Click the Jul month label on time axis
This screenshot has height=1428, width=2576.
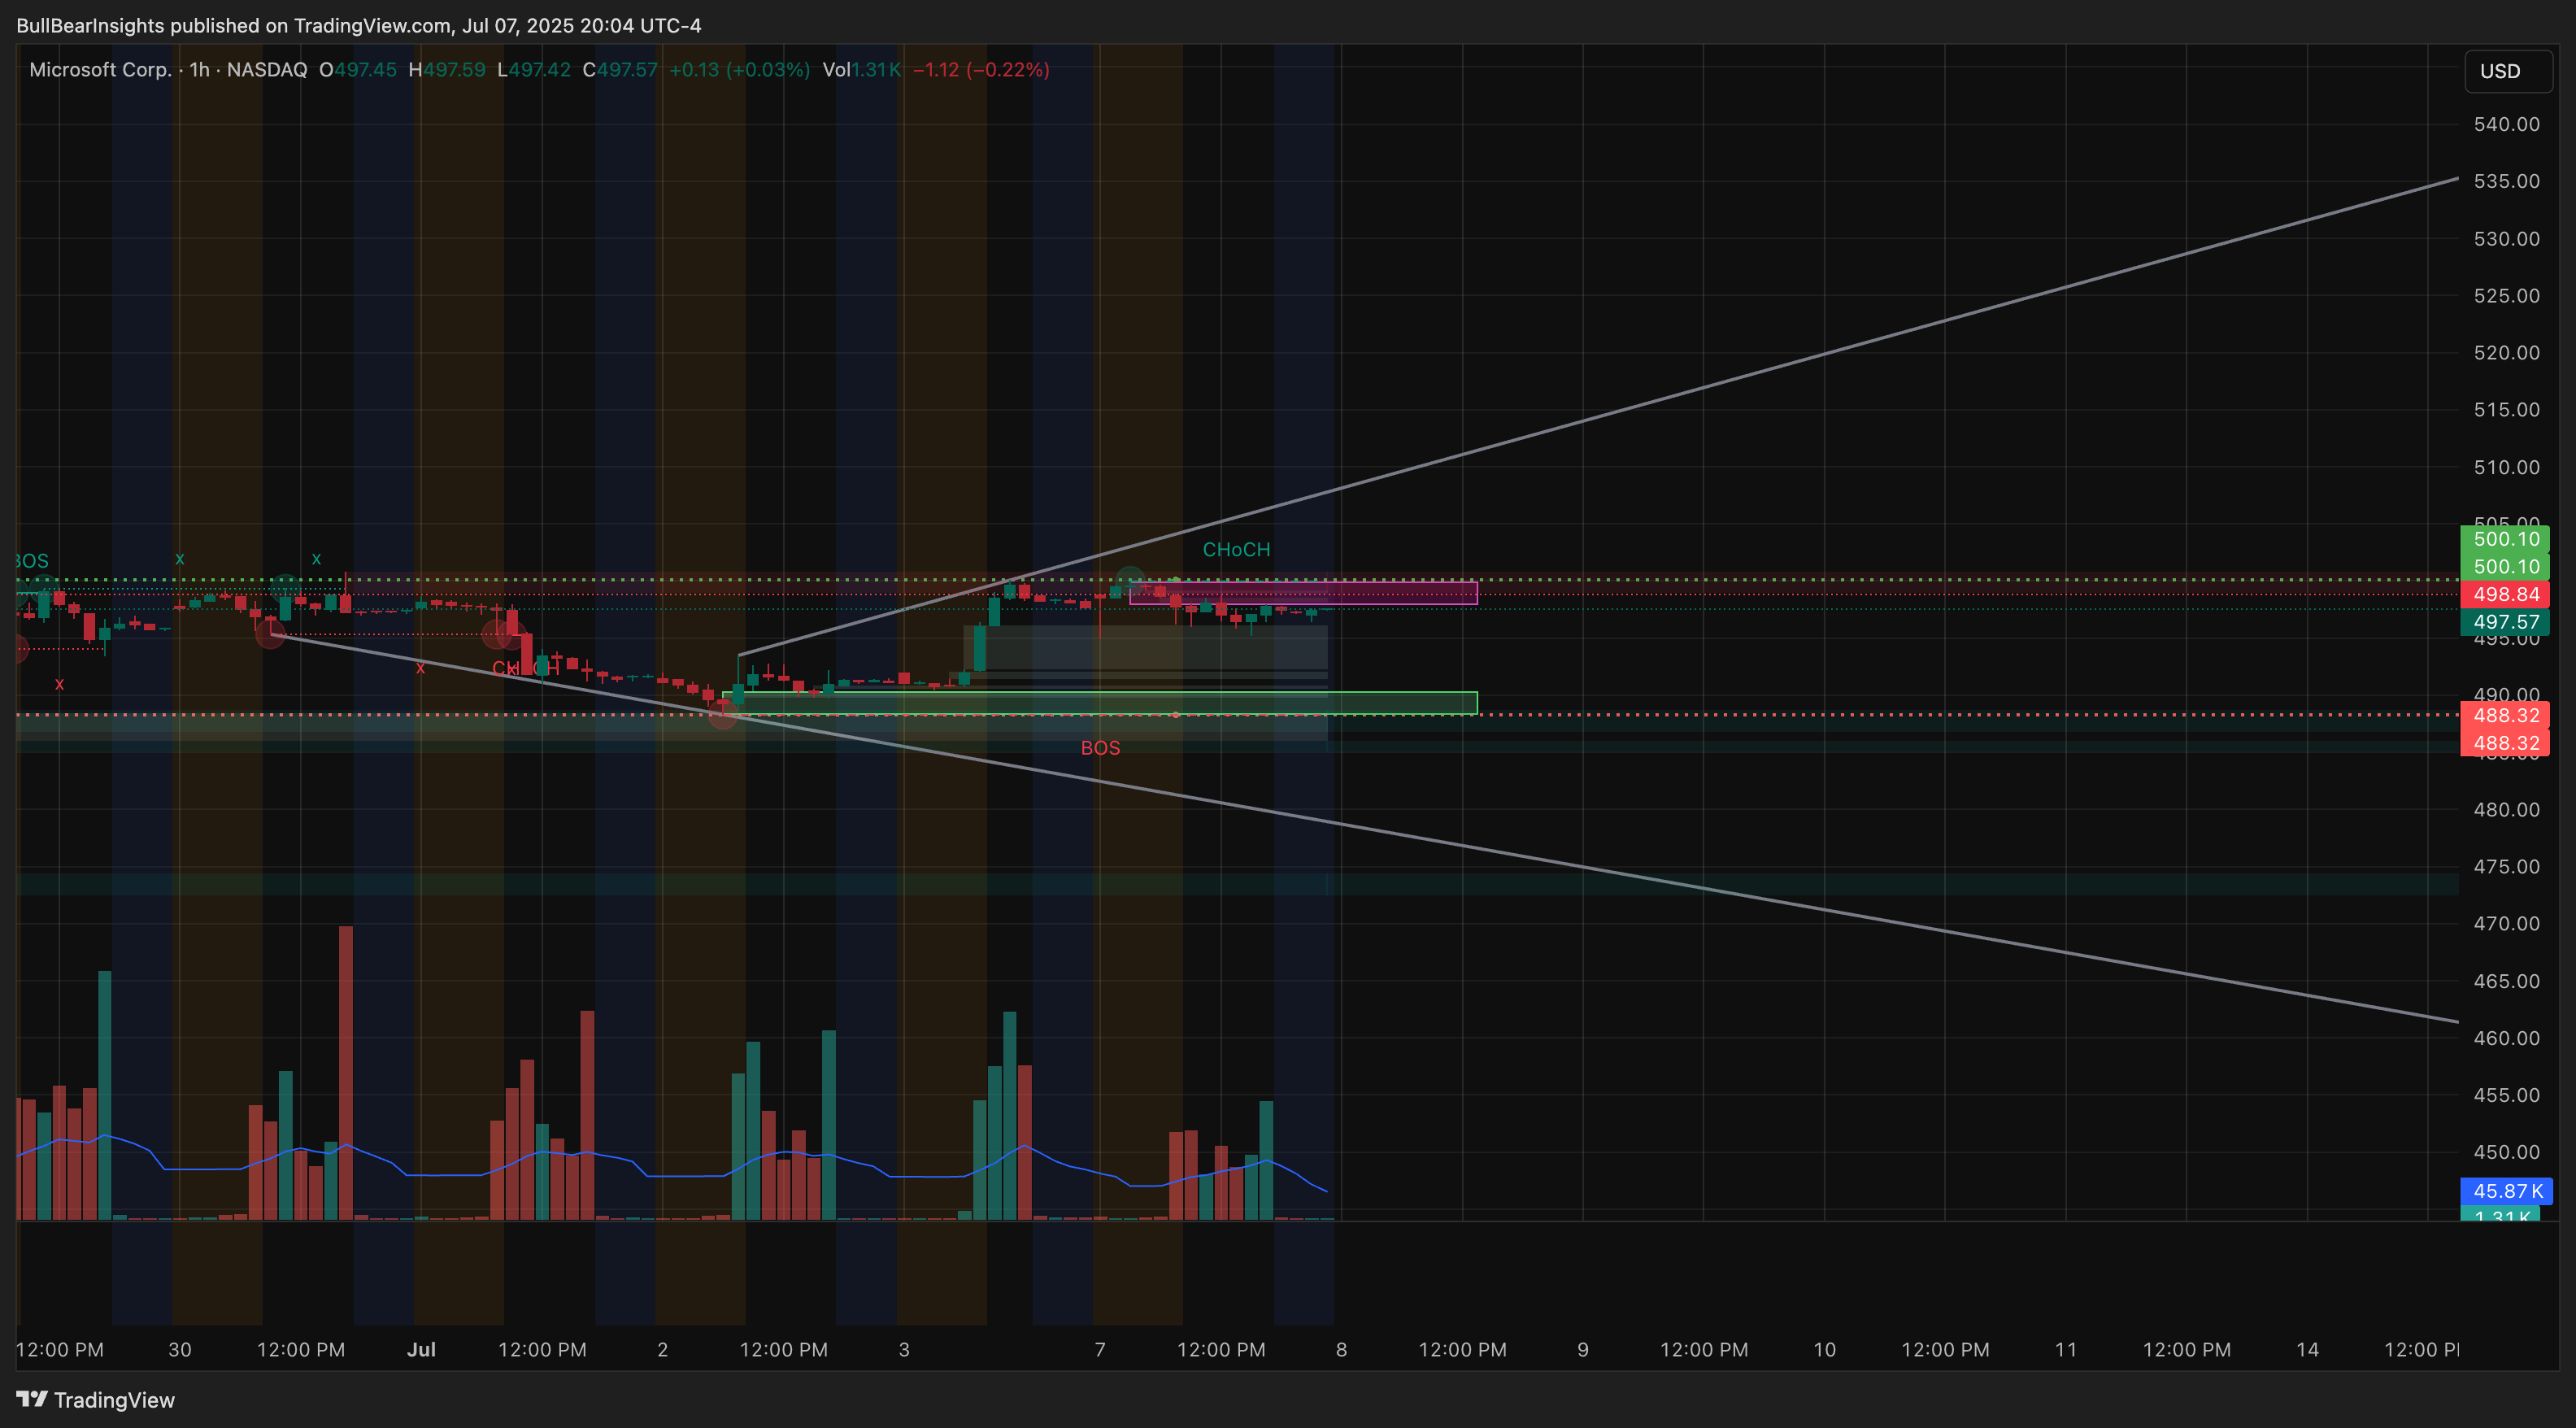click(421, 1349)
